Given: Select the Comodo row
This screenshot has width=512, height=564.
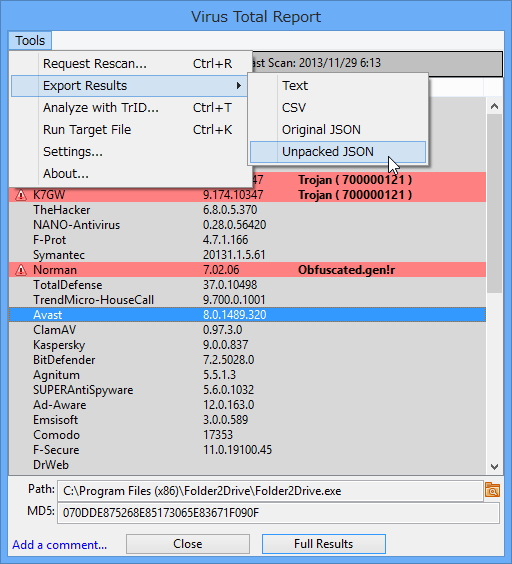Looking at the screenshot, I should [247, 435].
